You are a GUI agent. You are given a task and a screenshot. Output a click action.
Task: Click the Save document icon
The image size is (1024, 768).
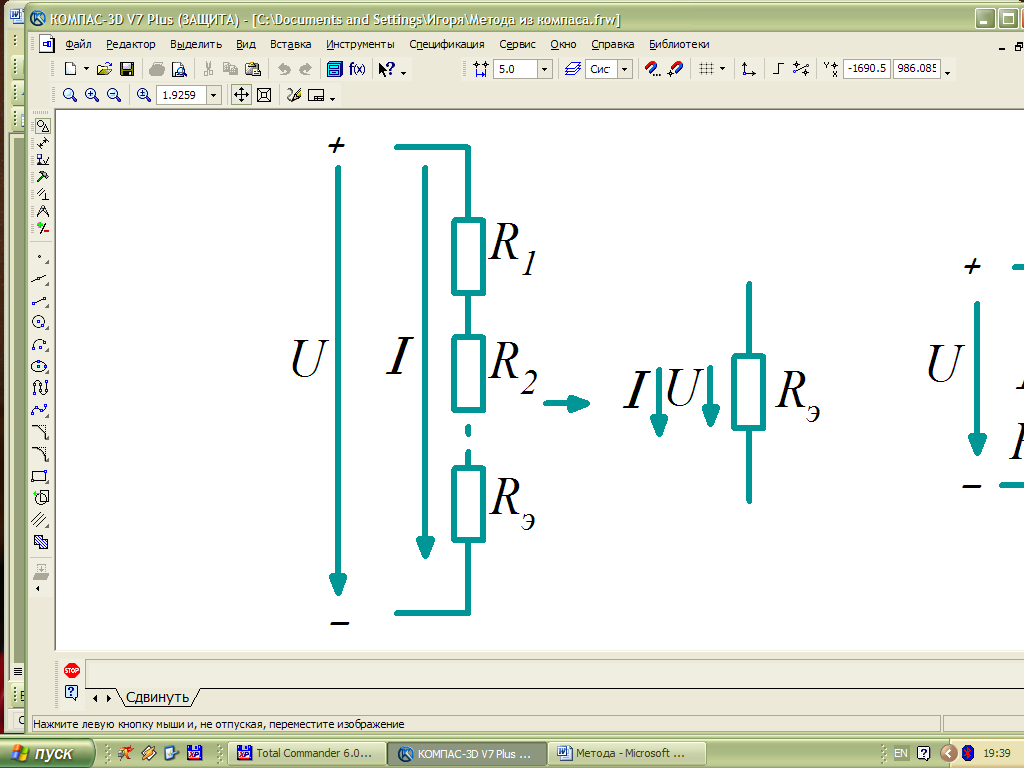127,69
